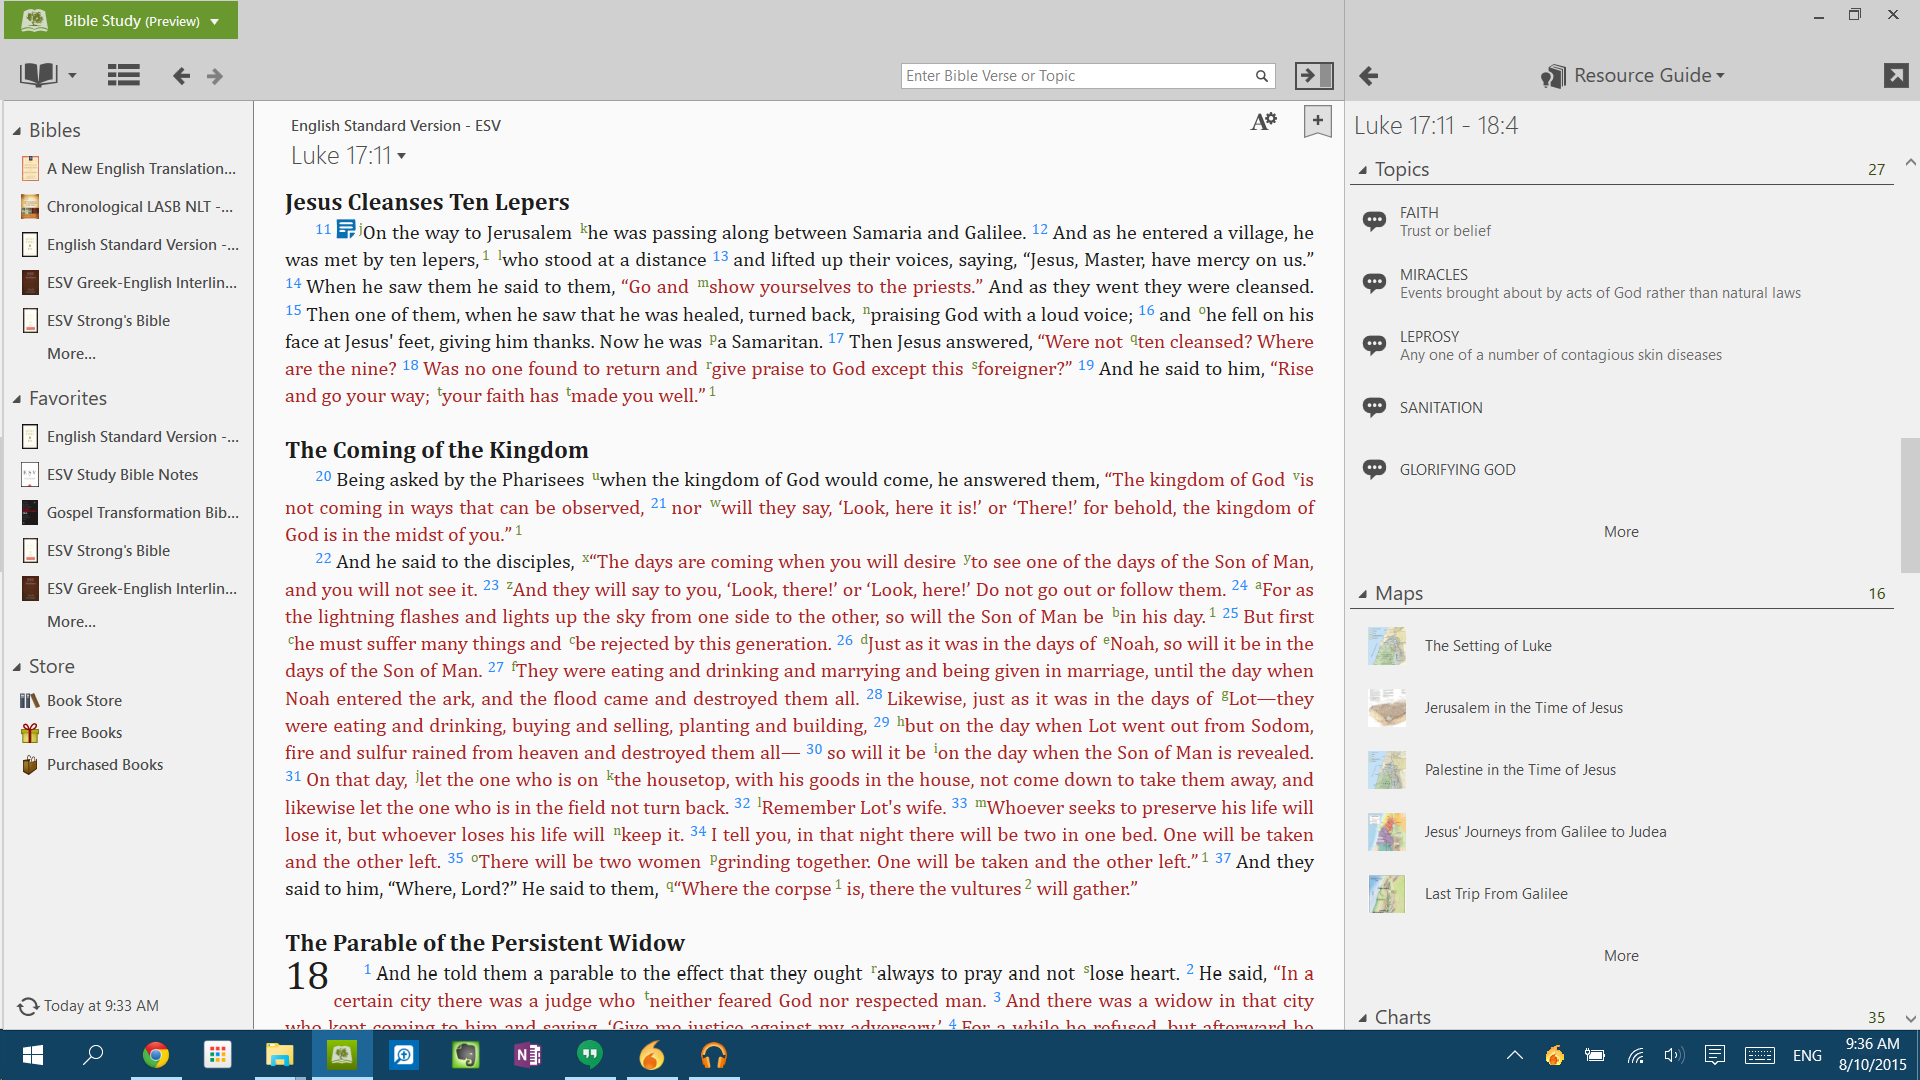
Task: Click the heading Jesus Cleanses Ten Lepers
Action: (427, 202)
